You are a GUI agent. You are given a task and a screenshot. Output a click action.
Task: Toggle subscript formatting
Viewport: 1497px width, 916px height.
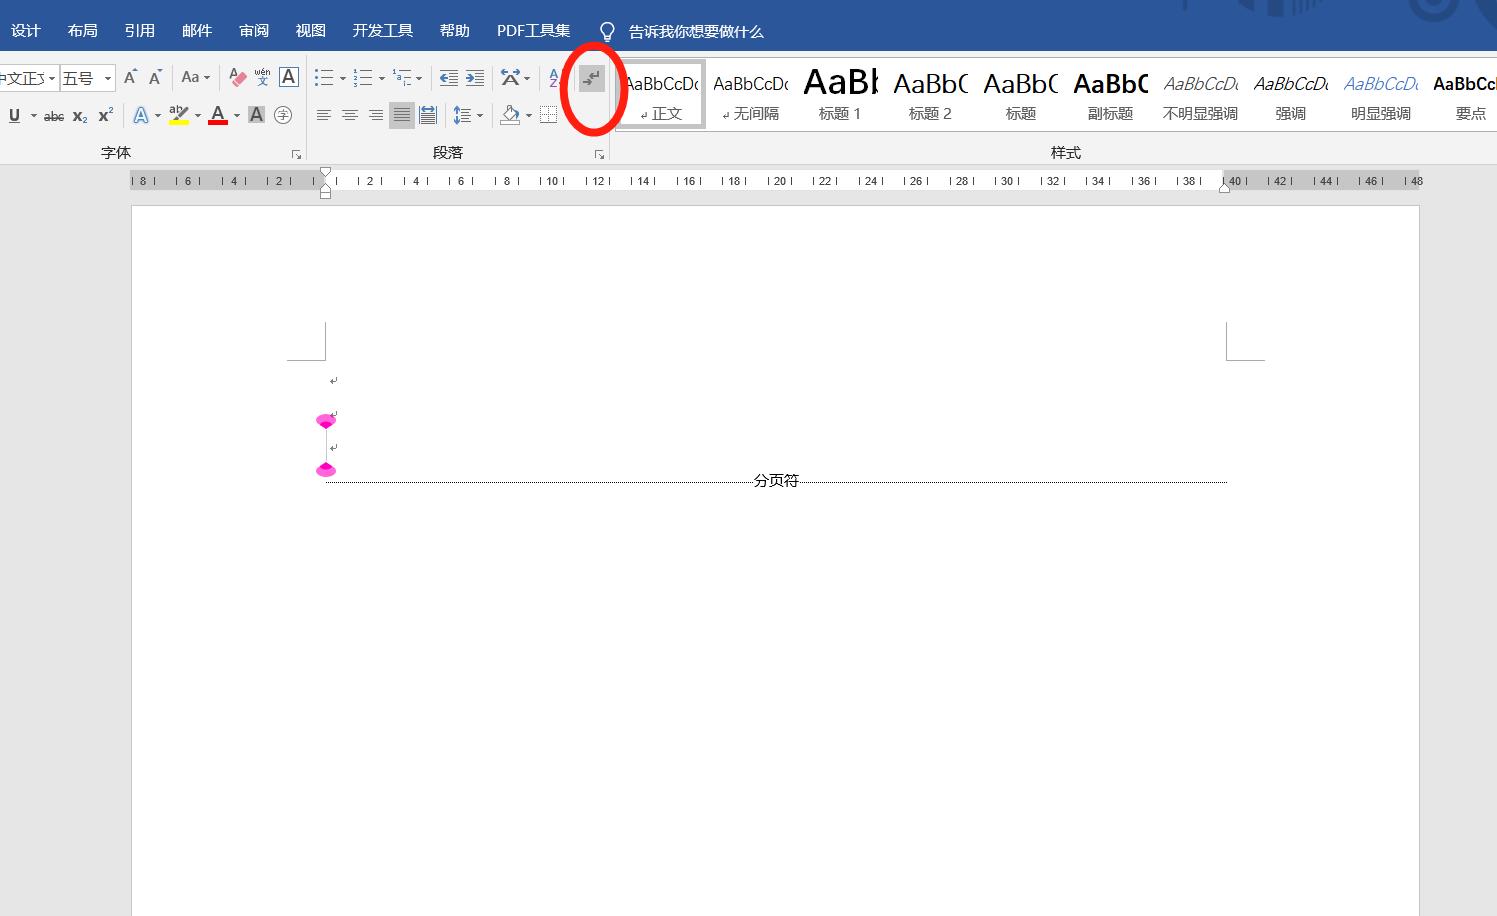coord(80,116)
